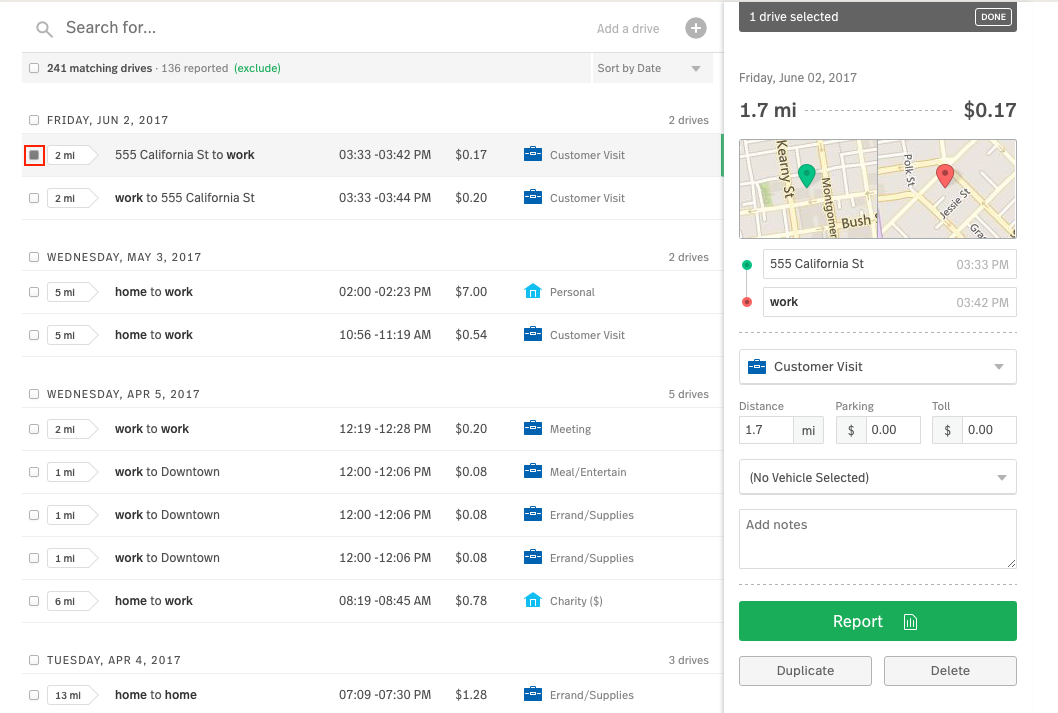This screenshot has height=713, width=1058.
Task: Click the 2 mi tag on work to work row
Action: point(72,429)
